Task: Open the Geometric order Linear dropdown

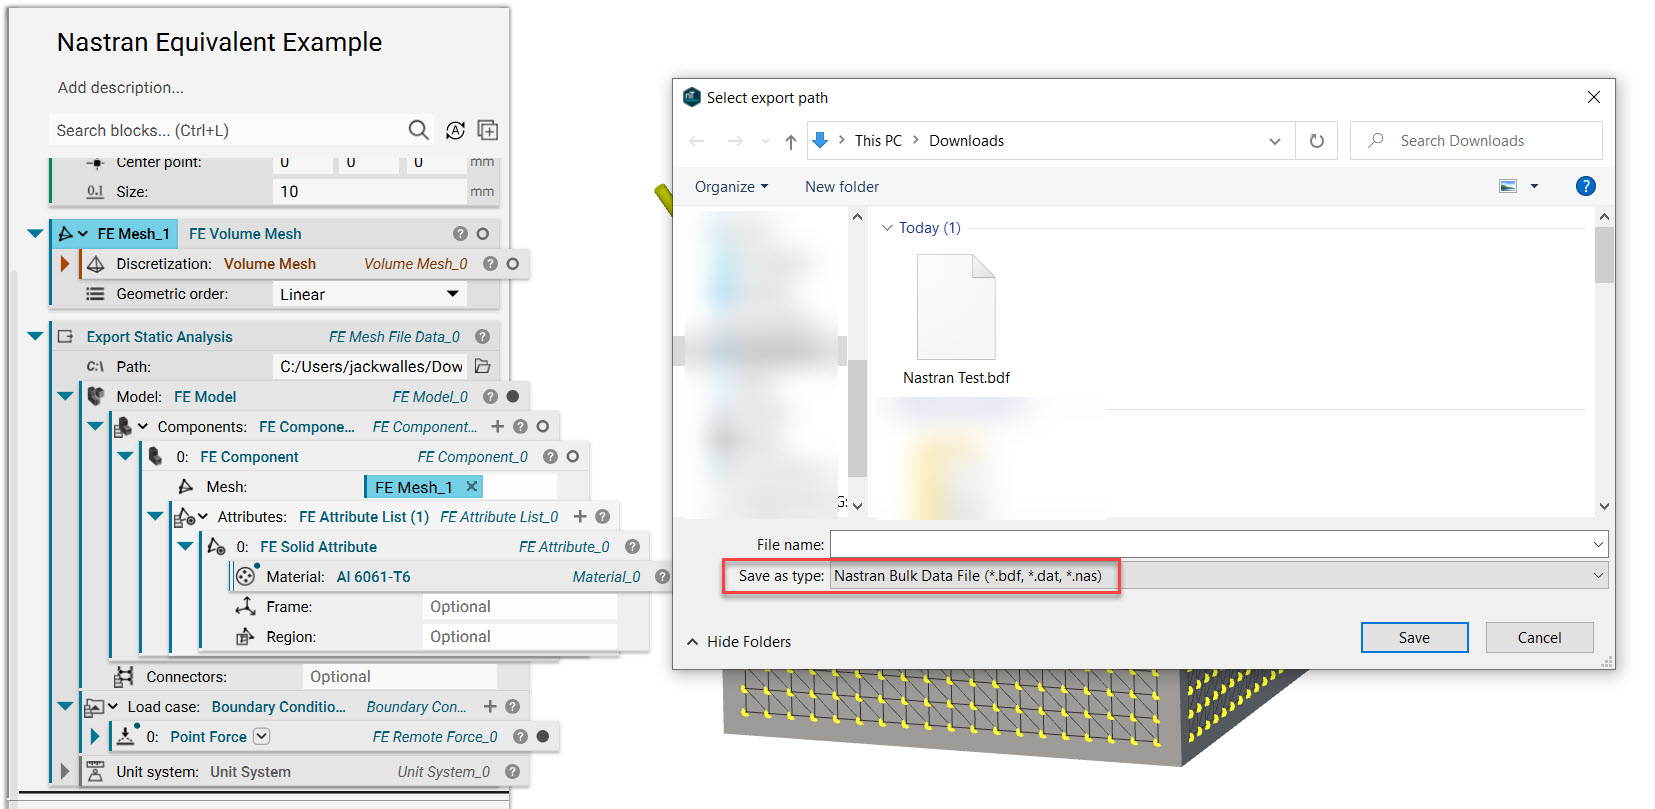Action: click(369, 294)
